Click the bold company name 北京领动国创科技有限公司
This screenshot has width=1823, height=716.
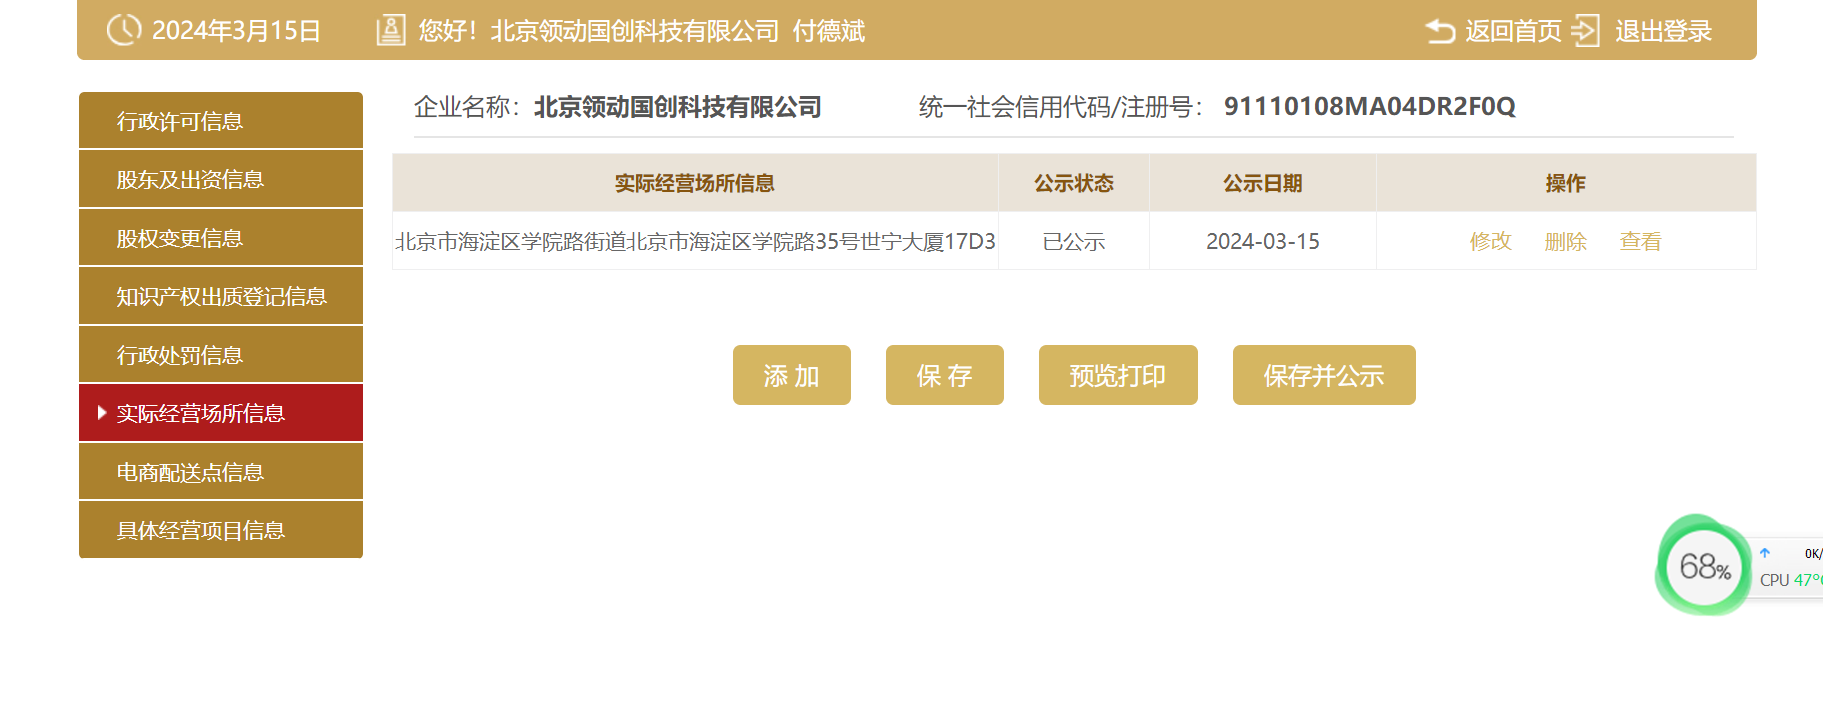tap(678, 107)
